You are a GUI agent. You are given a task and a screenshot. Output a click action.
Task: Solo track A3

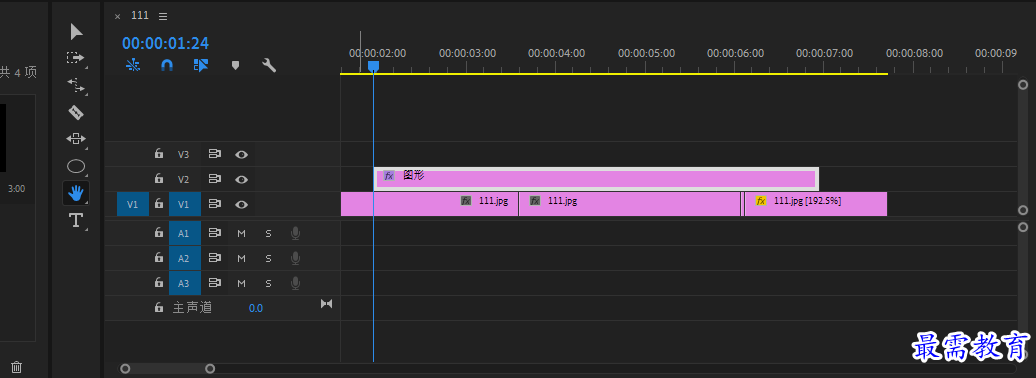coord(268,284)
